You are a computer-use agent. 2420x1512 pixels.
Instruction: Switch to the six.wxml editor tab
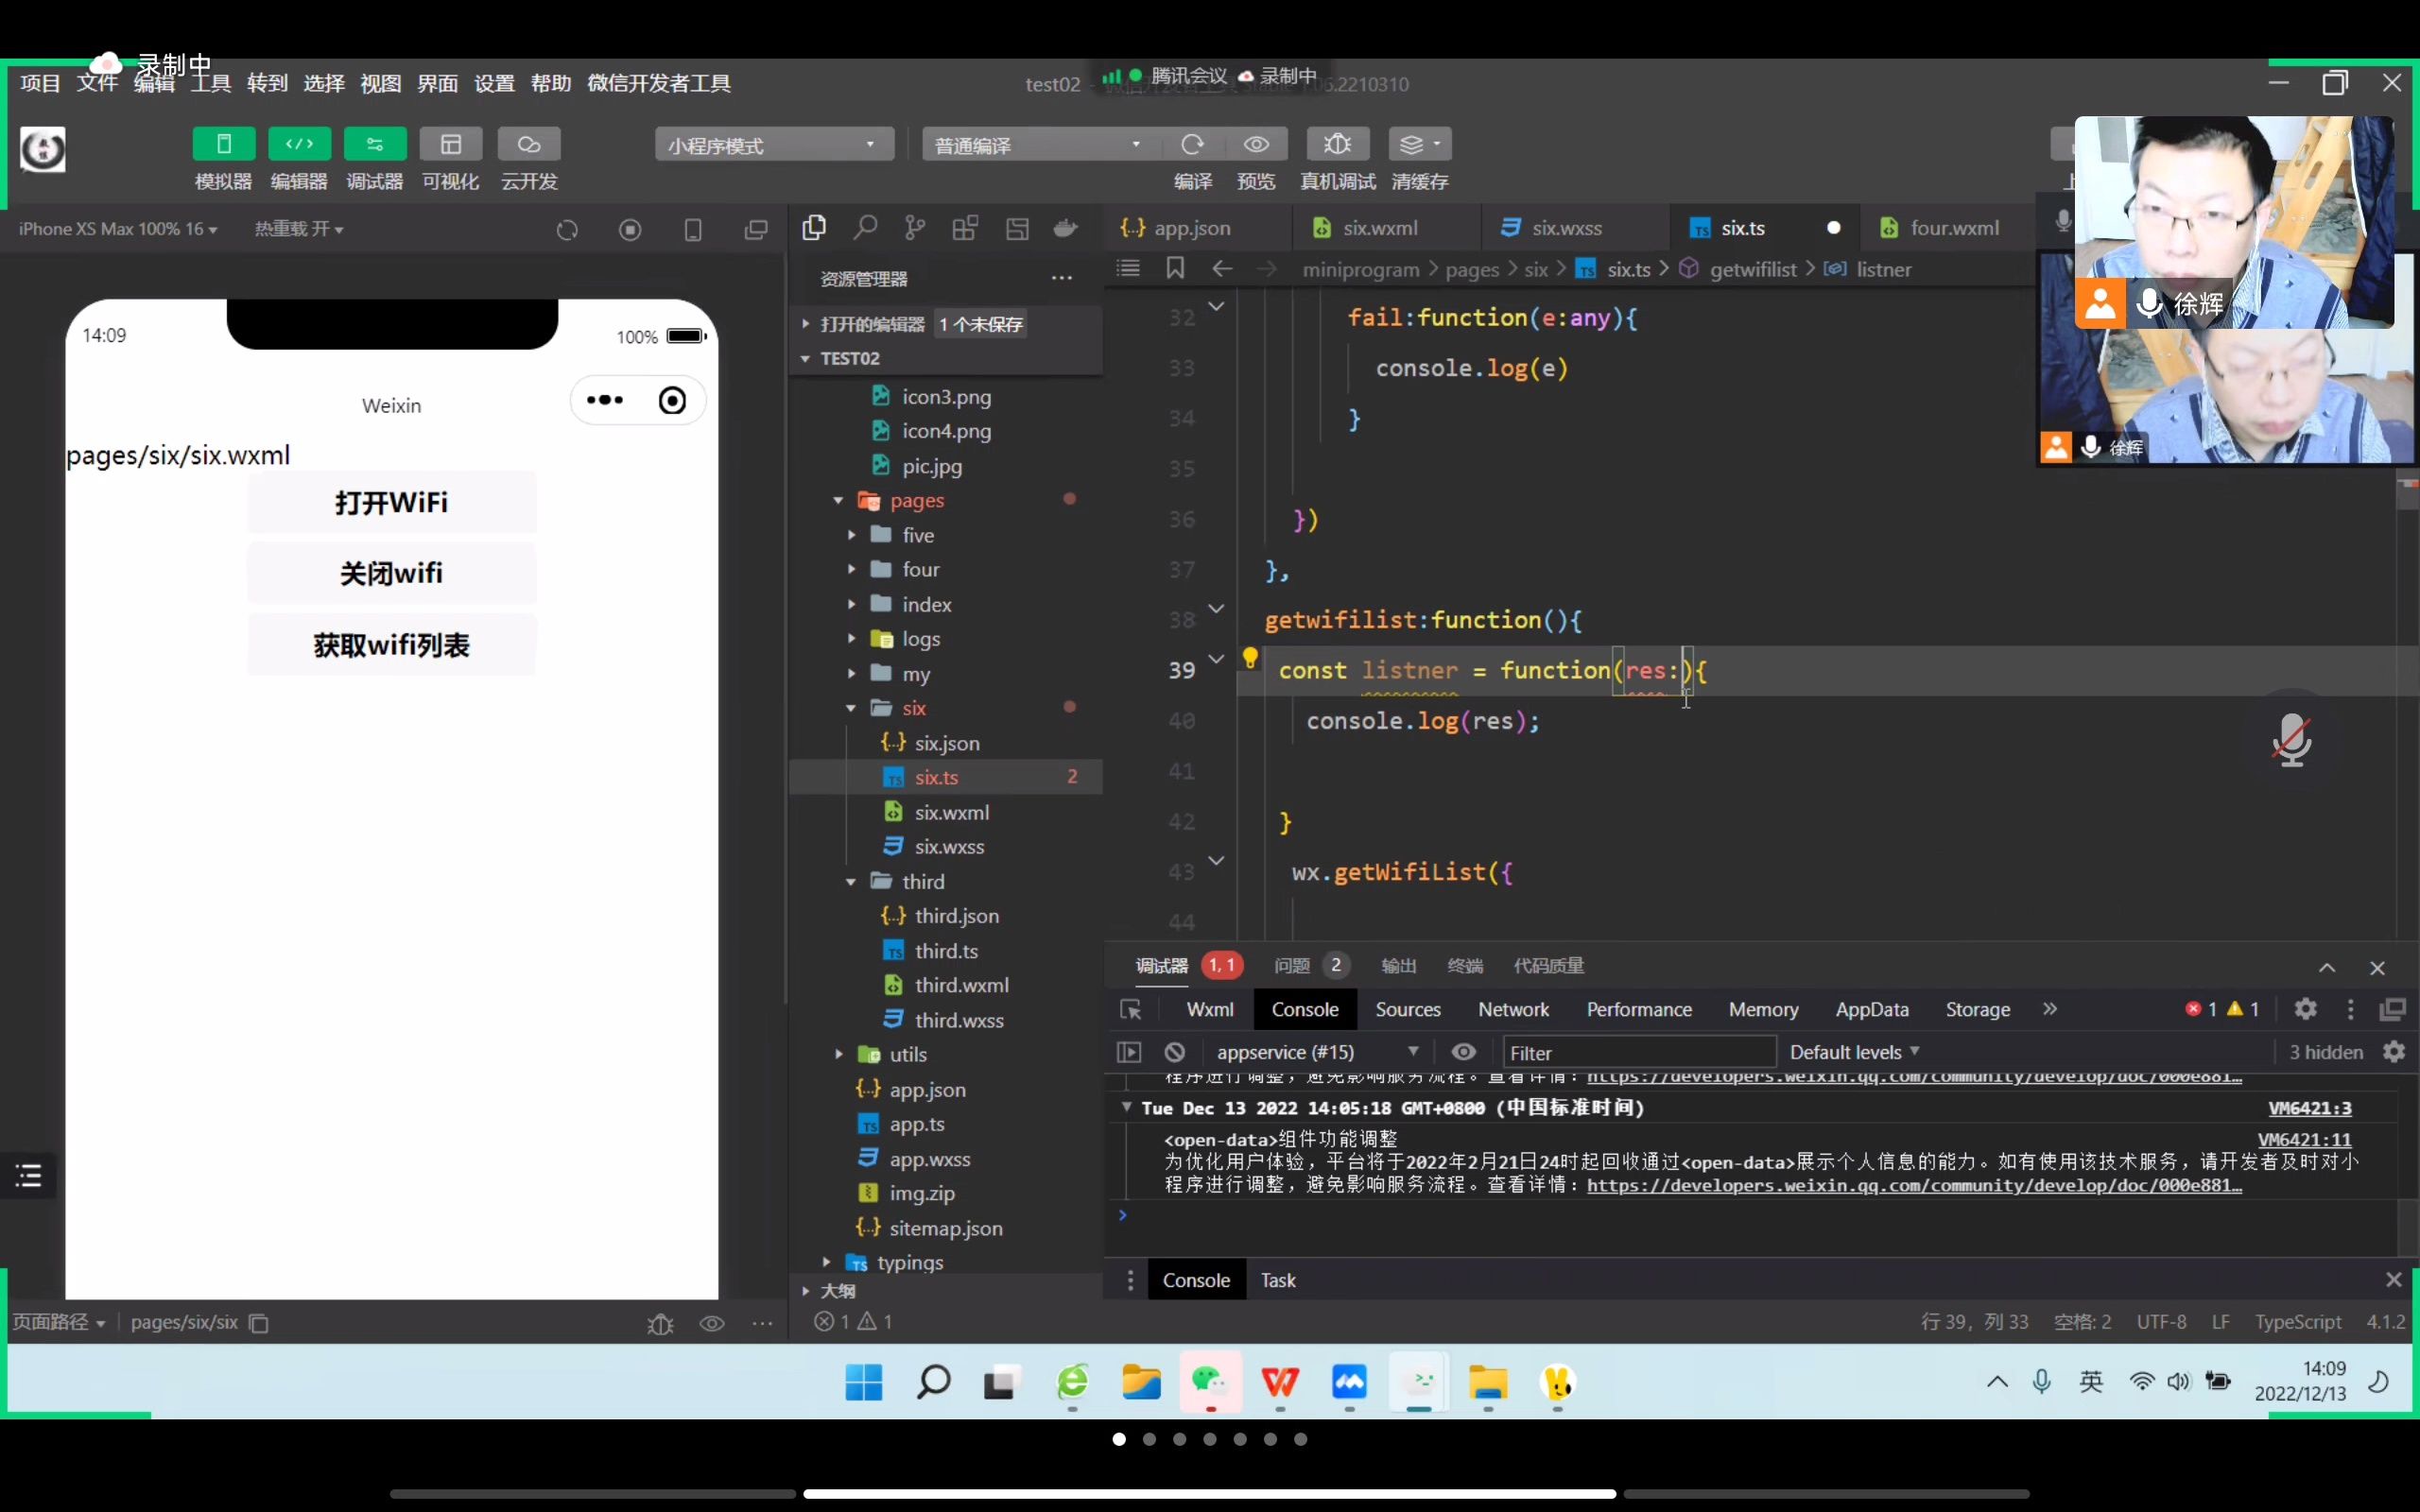pyautogui.click(x=1379, y=228)
